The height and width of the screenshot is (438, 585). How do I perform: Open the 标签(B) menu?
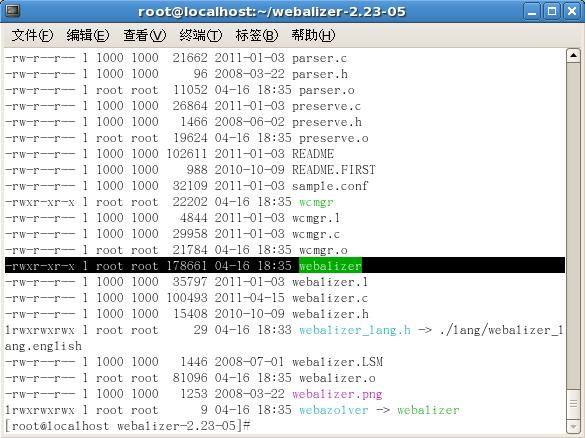tap(257, 35)
